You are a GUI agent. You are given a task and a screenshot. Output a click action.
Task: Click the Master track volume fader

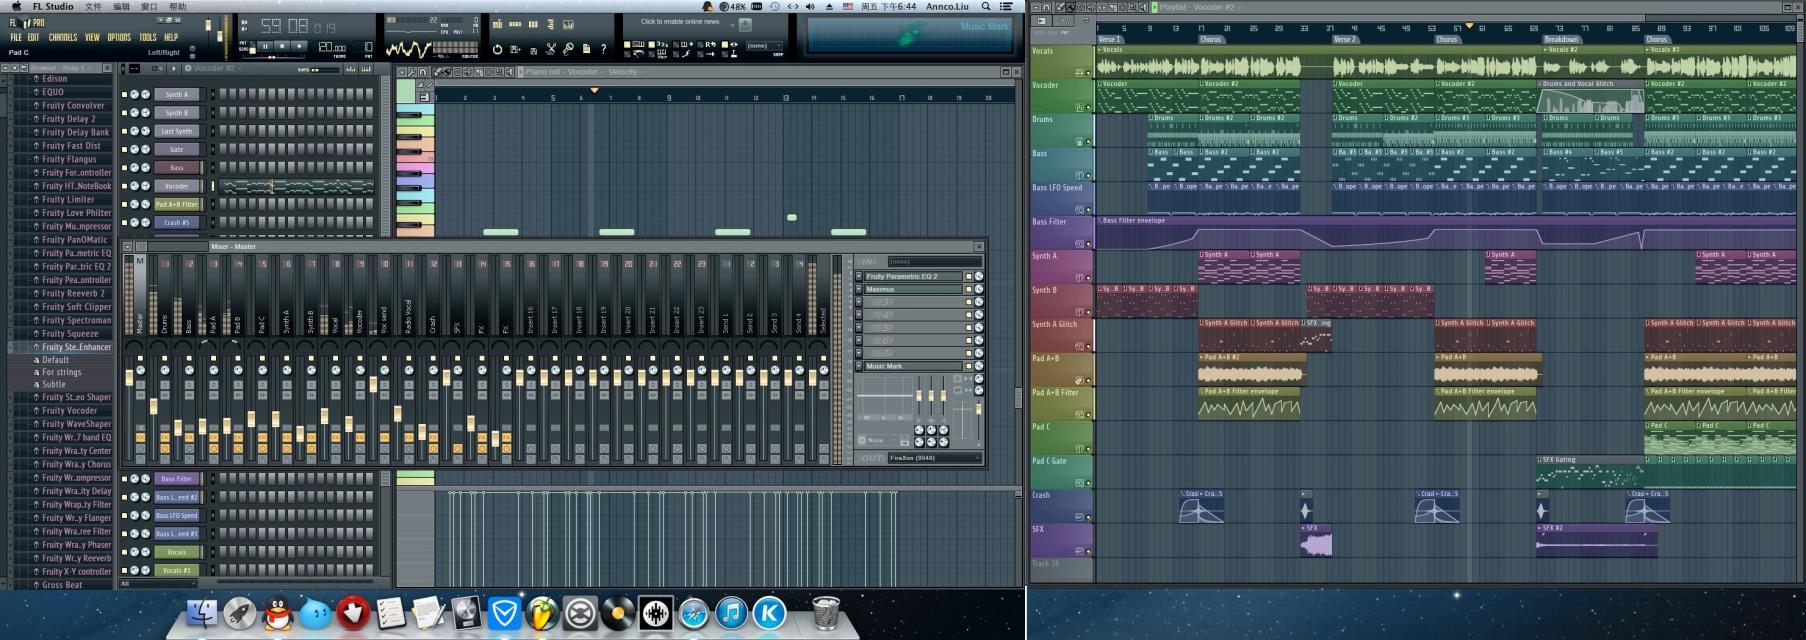coord(129,377)
